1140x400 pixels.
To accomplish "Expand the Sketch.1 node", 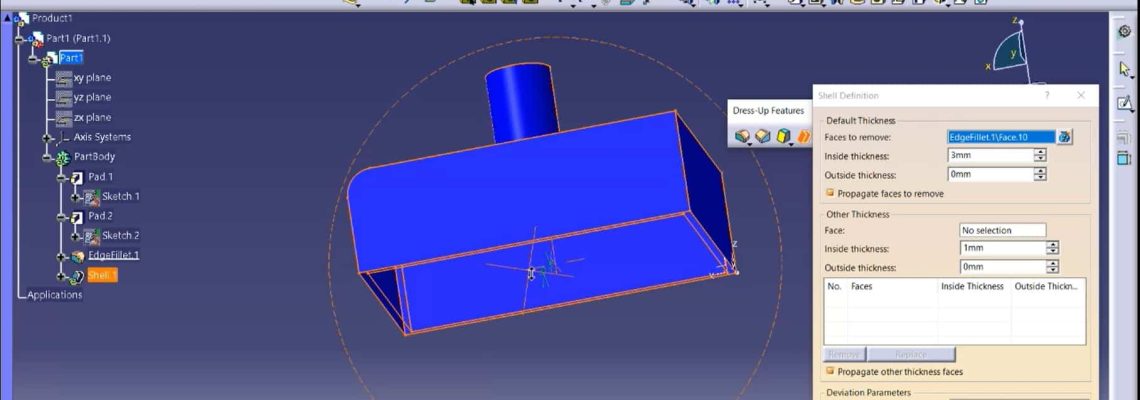I will (76, 197).
